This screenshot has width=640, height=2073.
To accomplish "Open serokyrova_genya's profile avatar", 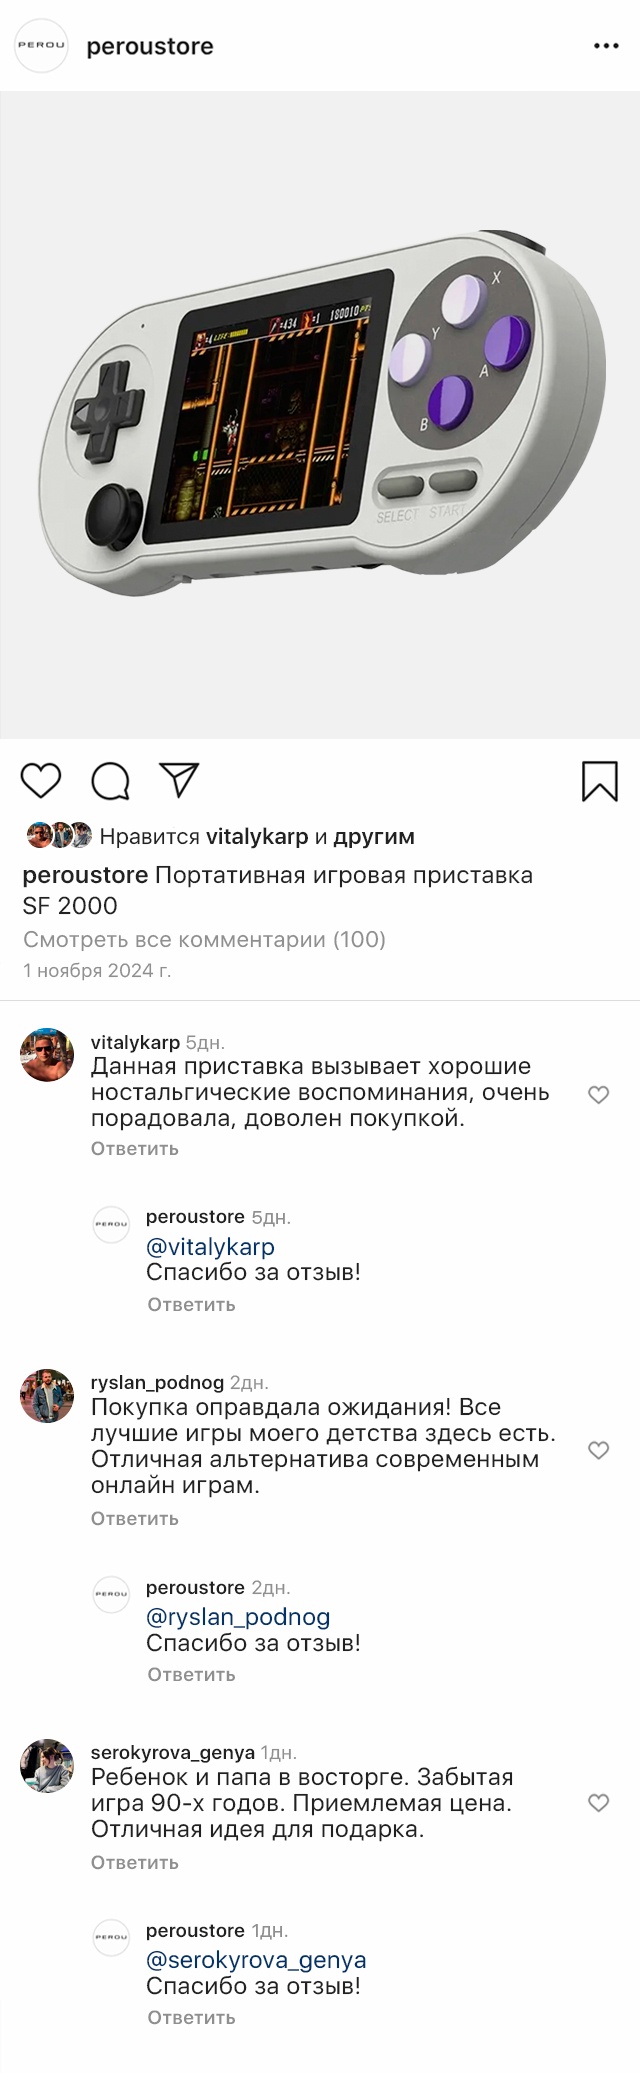I will coord(47,1766).
